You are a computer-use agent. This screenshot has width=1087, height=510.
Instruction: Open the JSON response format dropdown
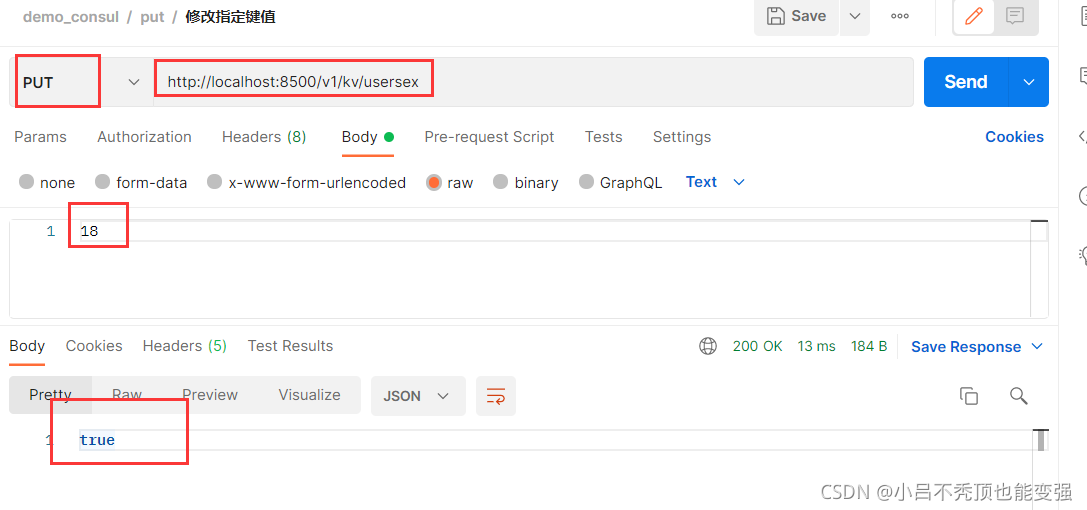pos(418,396)
